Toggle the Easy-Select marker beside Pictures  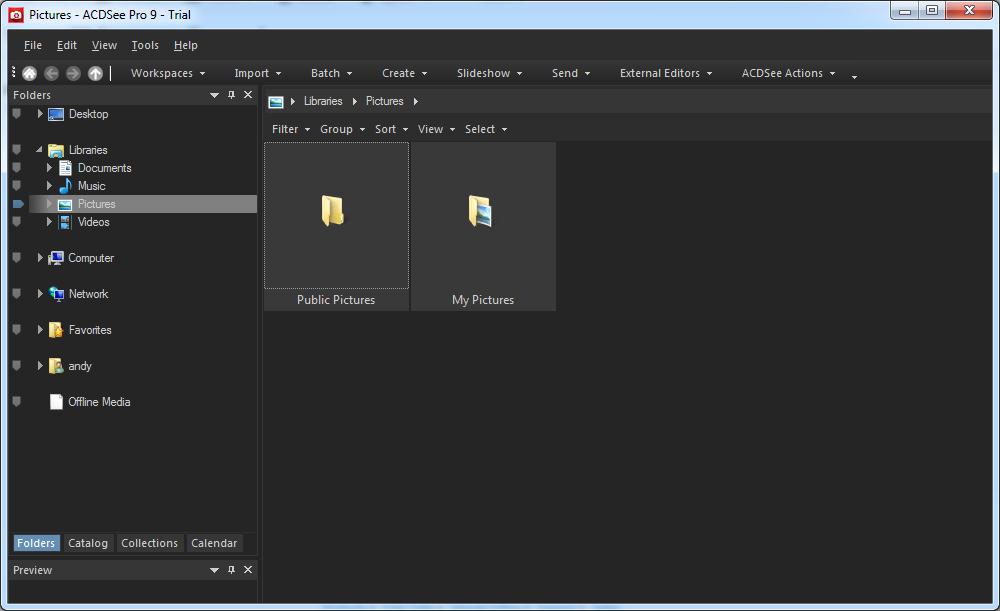pyautogui.click(x=16, y=204)
